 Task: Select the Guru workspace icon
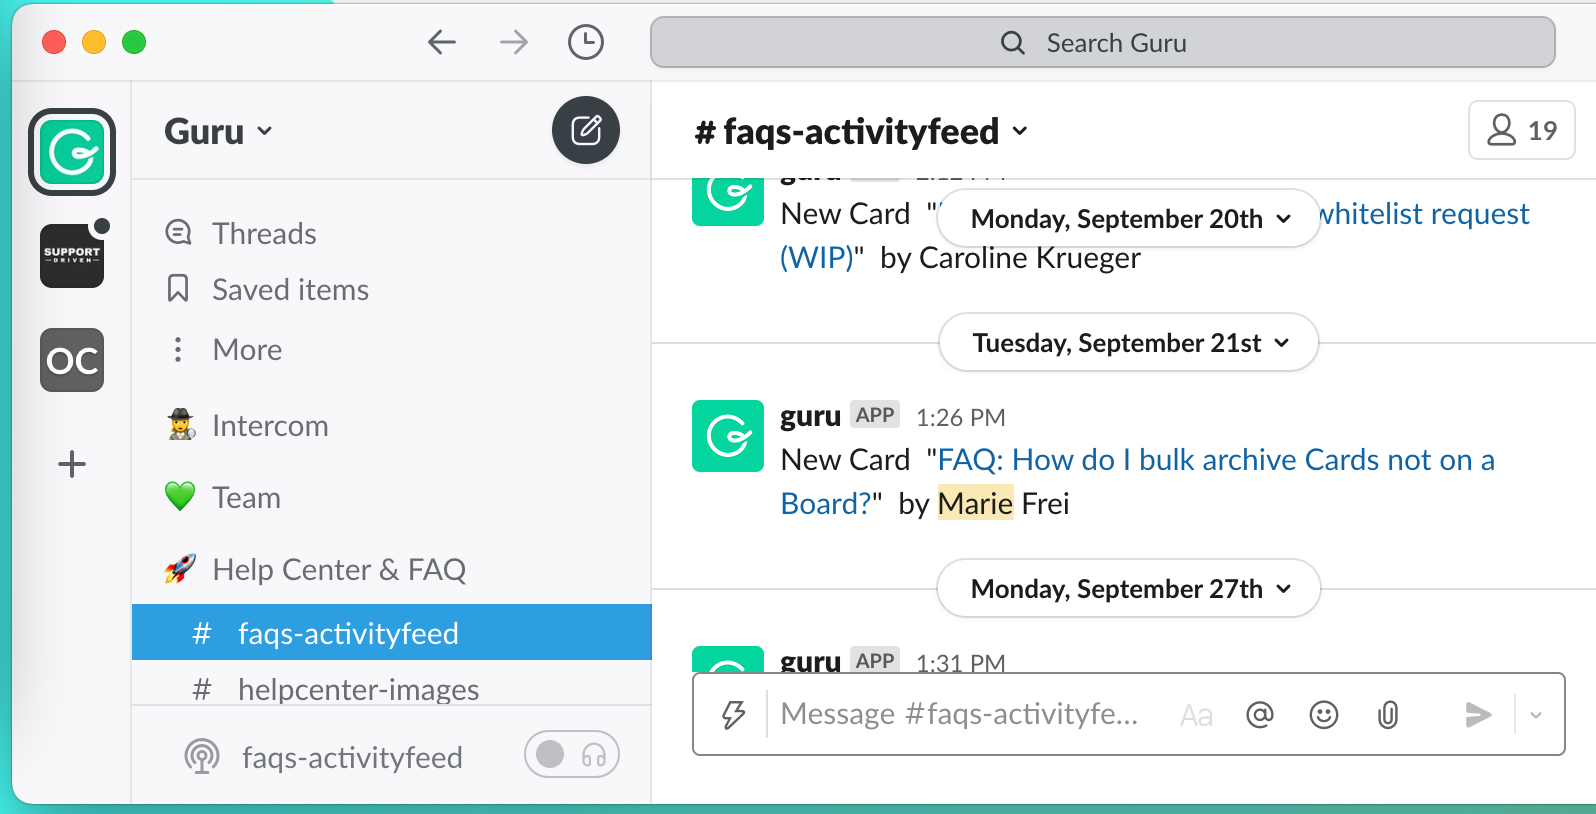pyautogui.click(x=72, y=152)
